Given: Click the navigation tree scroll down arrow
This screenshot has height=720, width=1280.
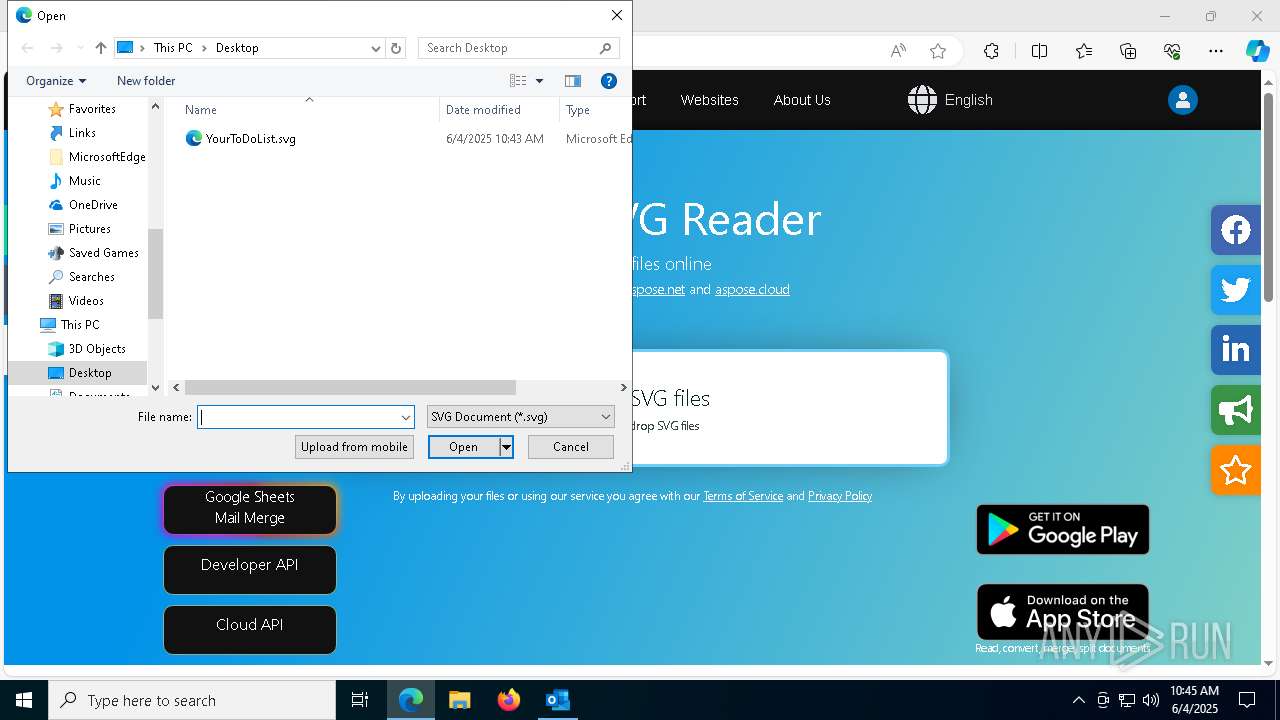Looking at the screenshot, I should click(155, 388).
